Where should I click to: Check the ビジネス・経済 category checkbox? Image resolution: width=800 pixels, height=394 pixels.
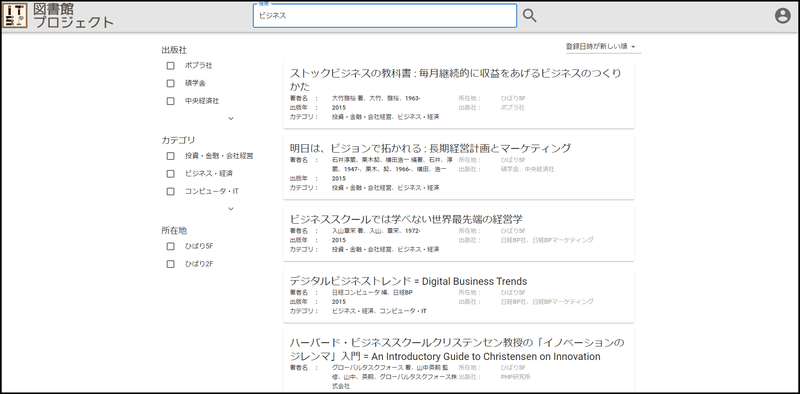170,174
